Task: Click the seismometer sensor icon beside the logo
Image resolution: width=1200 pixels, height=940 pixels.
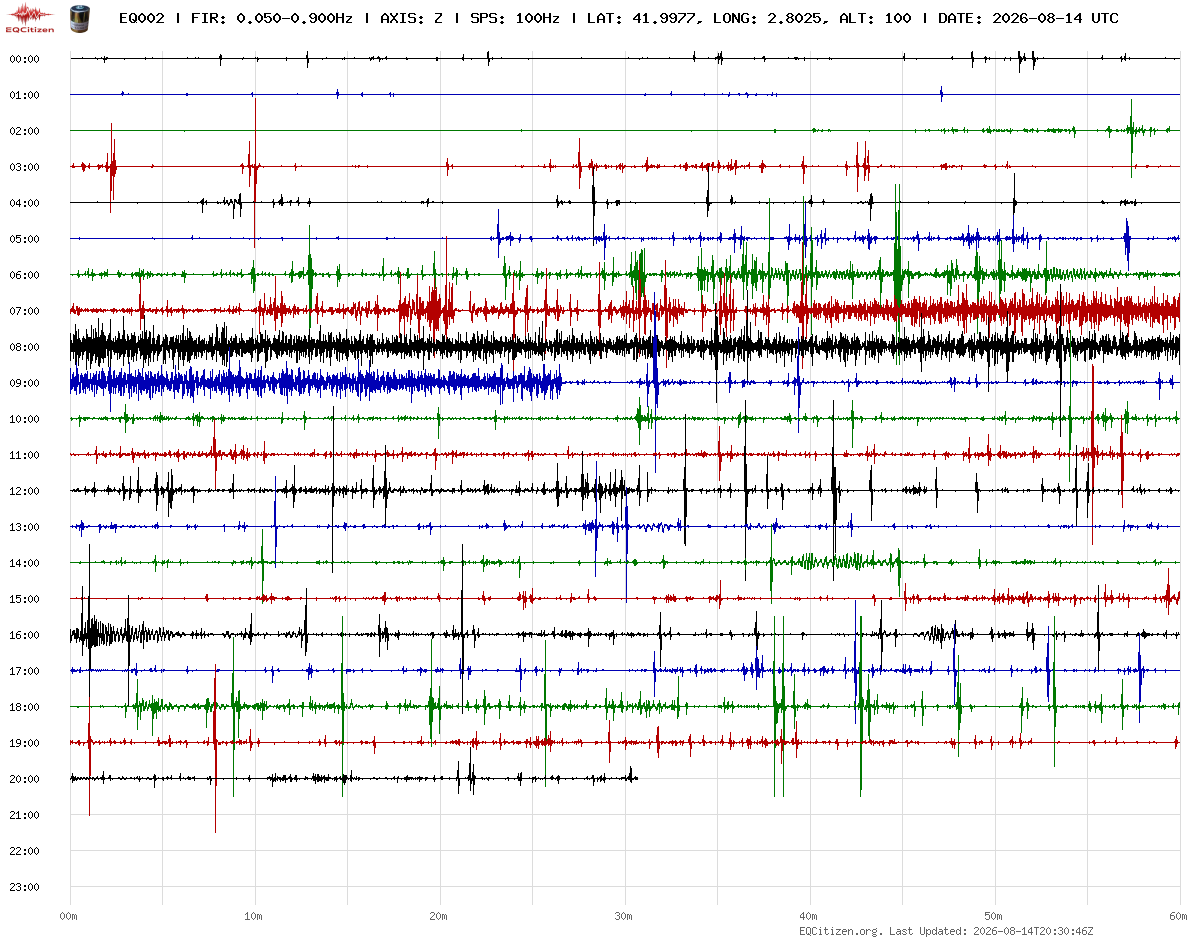Action: click(x=78, y=17)
